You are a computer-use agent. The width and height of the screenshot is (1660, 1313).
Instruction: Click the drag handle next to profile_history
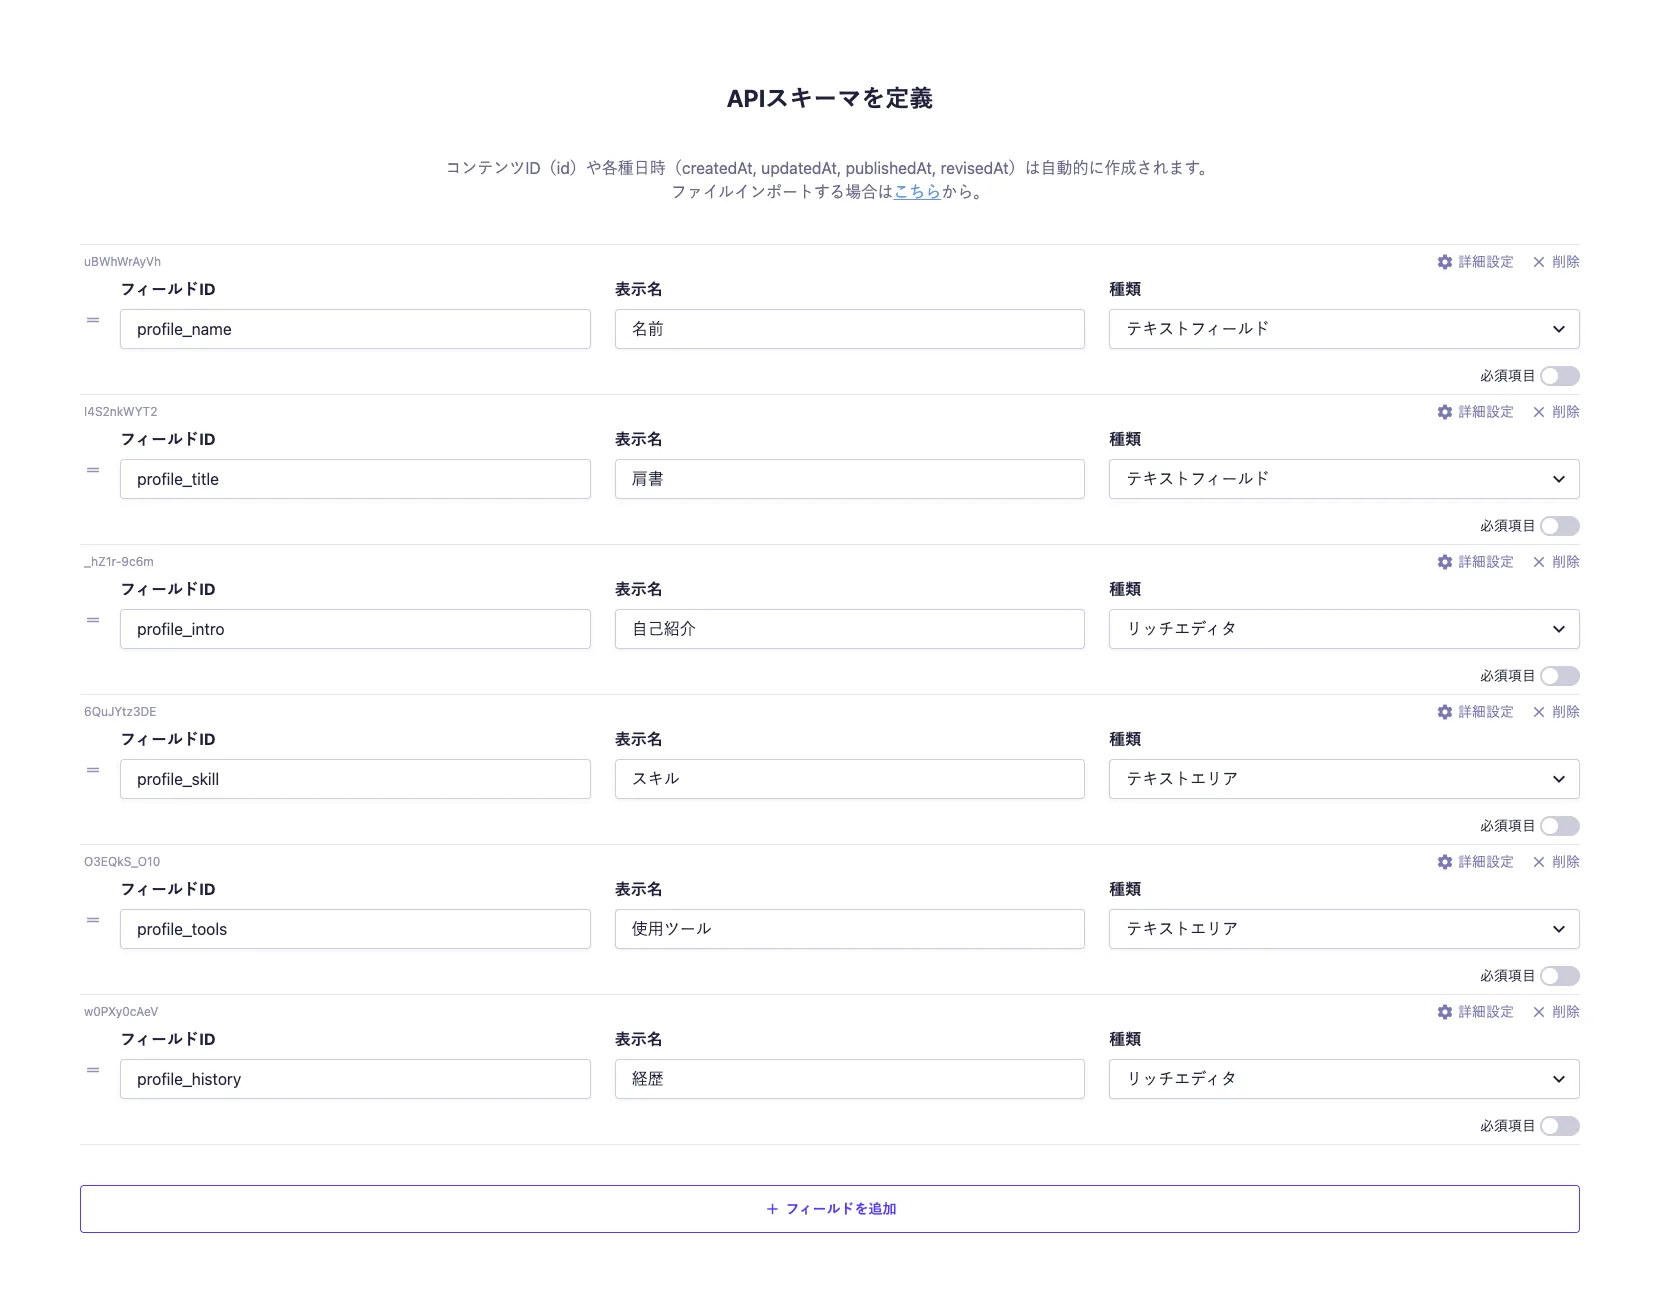tap(93, 1070)
